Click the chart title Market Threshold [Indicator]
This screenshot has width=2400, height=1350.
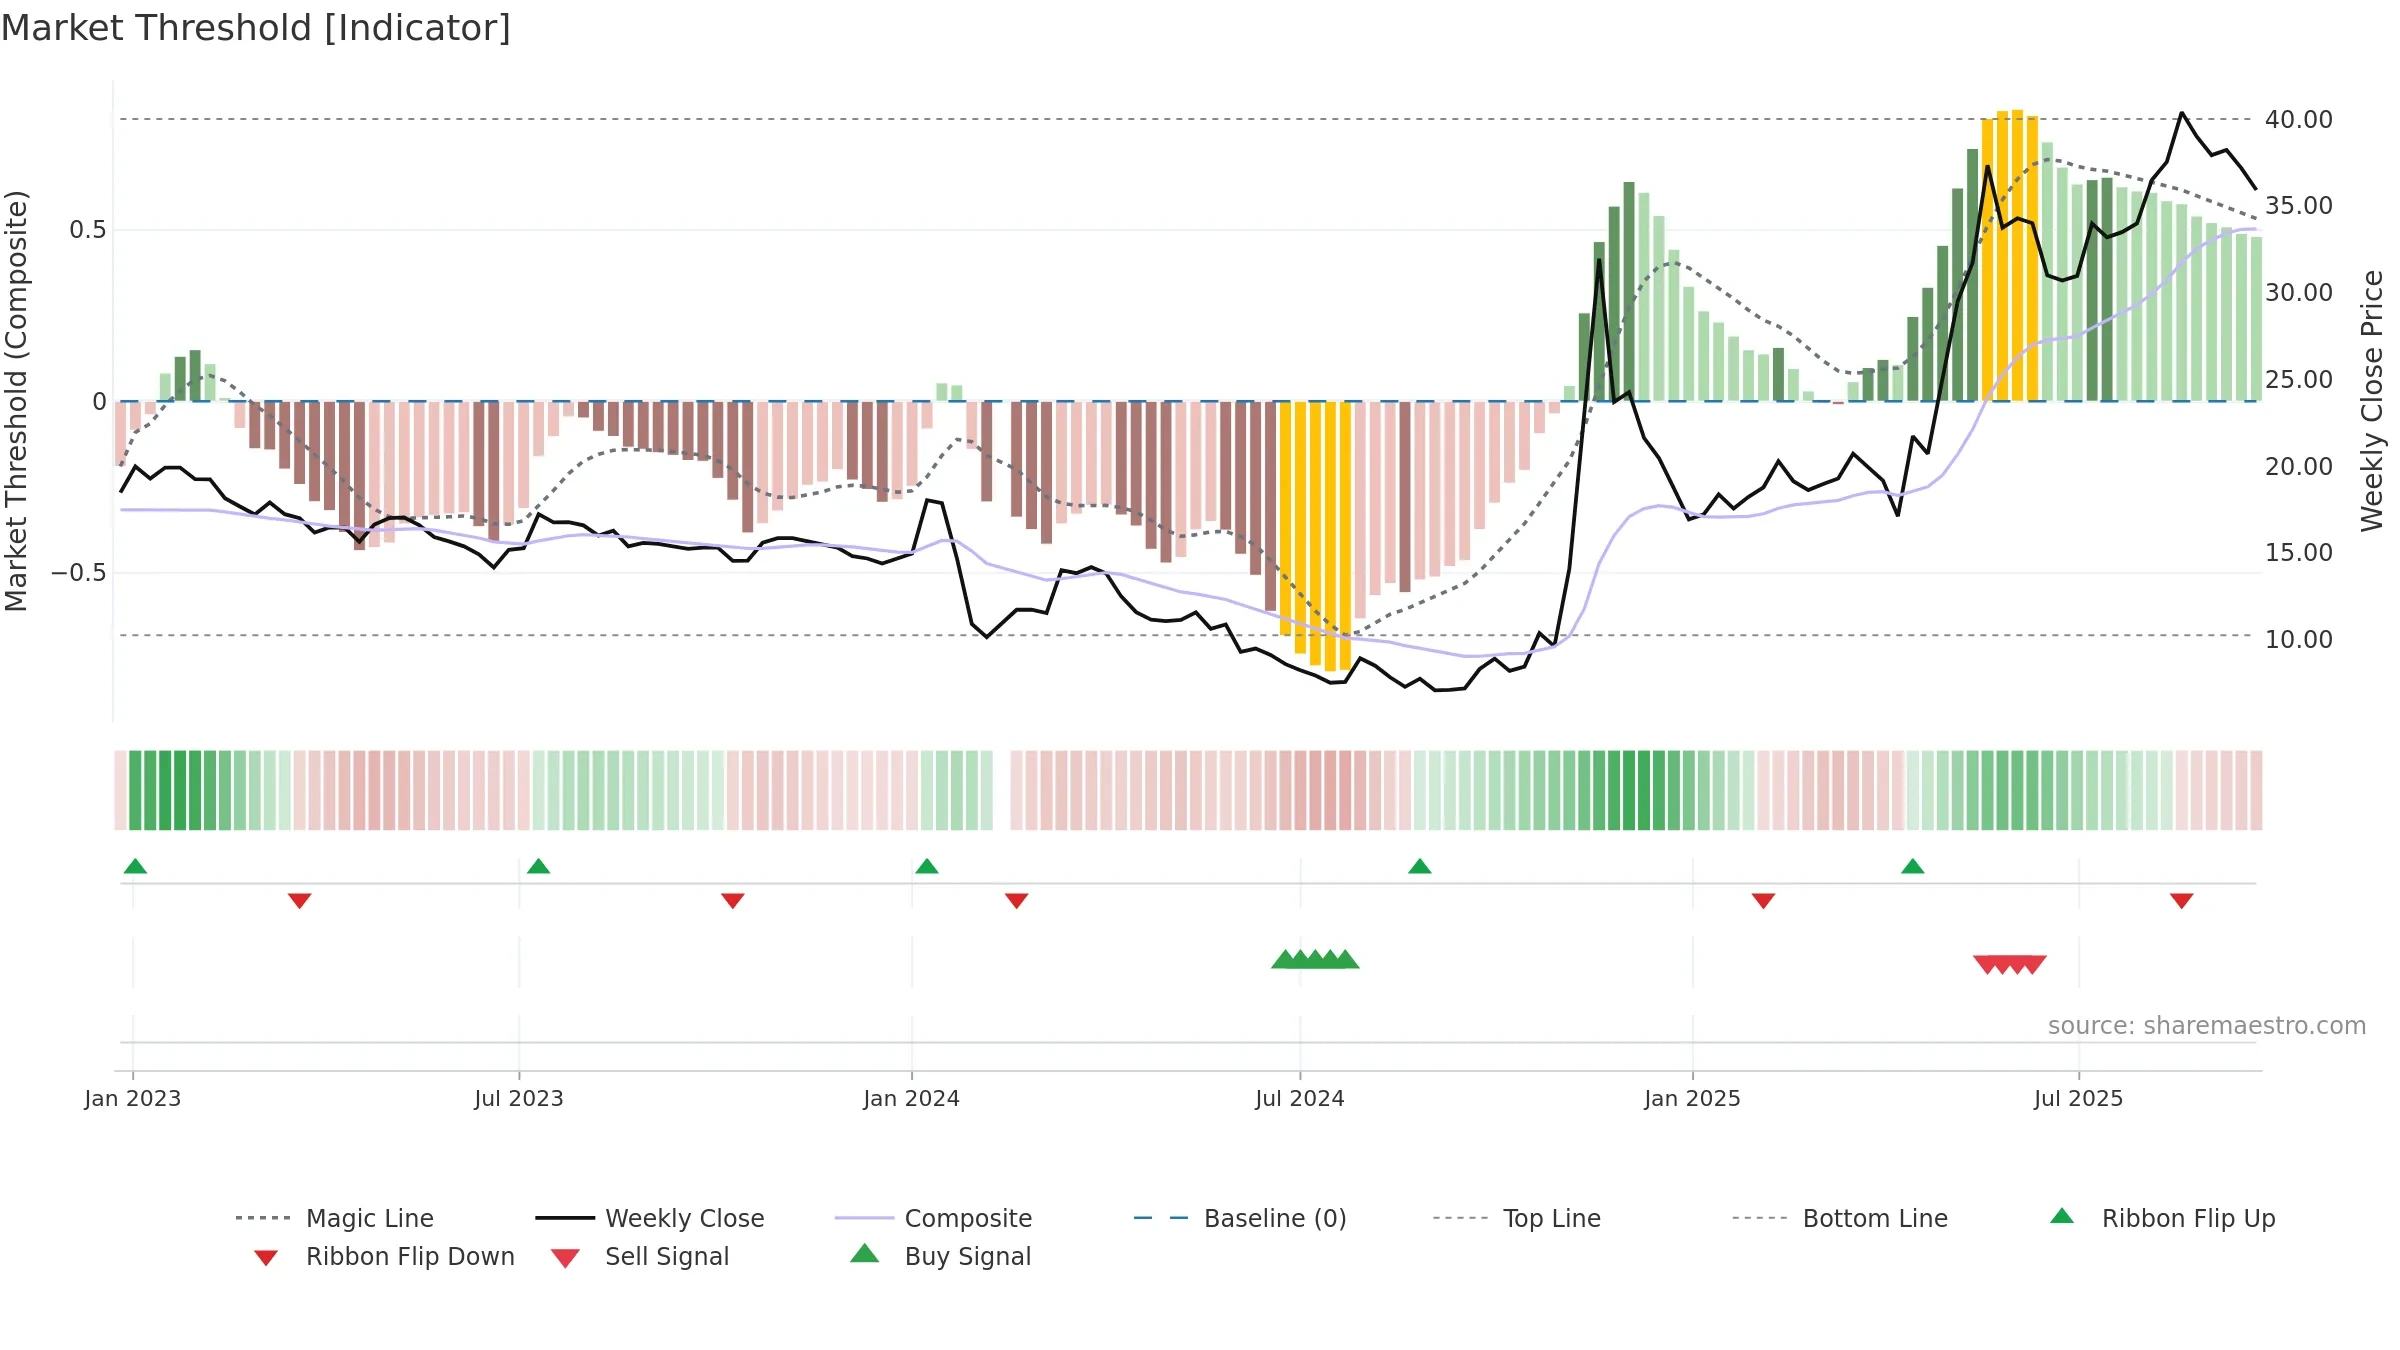coord(256,28)
